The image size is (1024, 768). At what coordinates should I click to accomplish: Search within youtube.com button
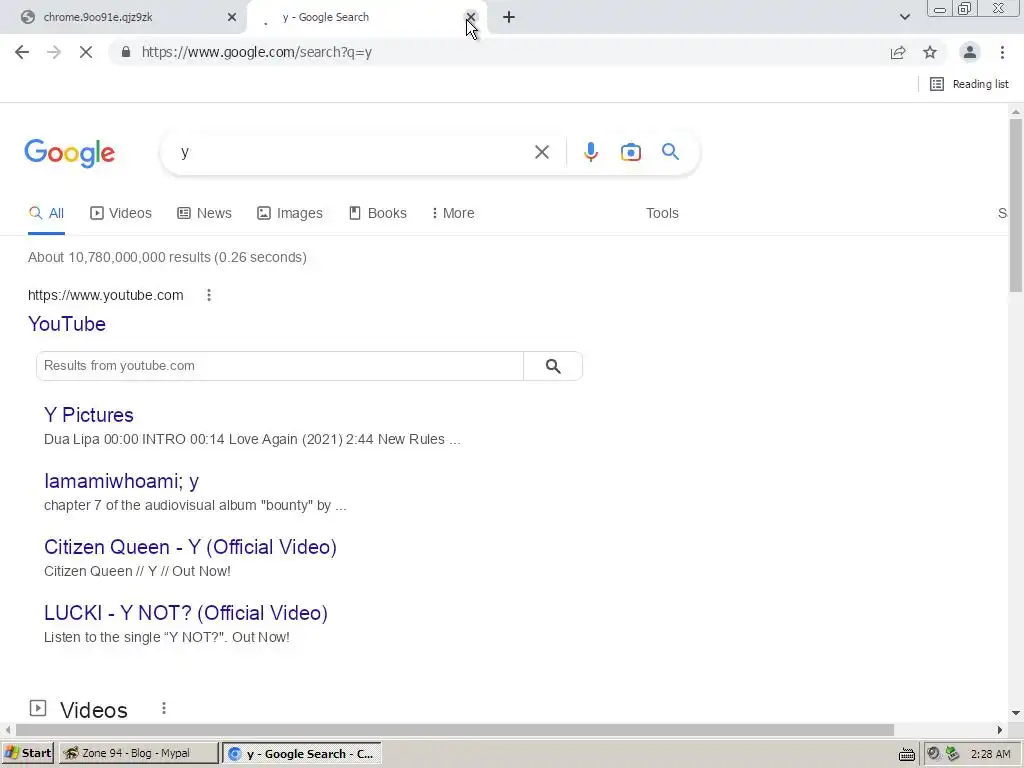point(553,366)
